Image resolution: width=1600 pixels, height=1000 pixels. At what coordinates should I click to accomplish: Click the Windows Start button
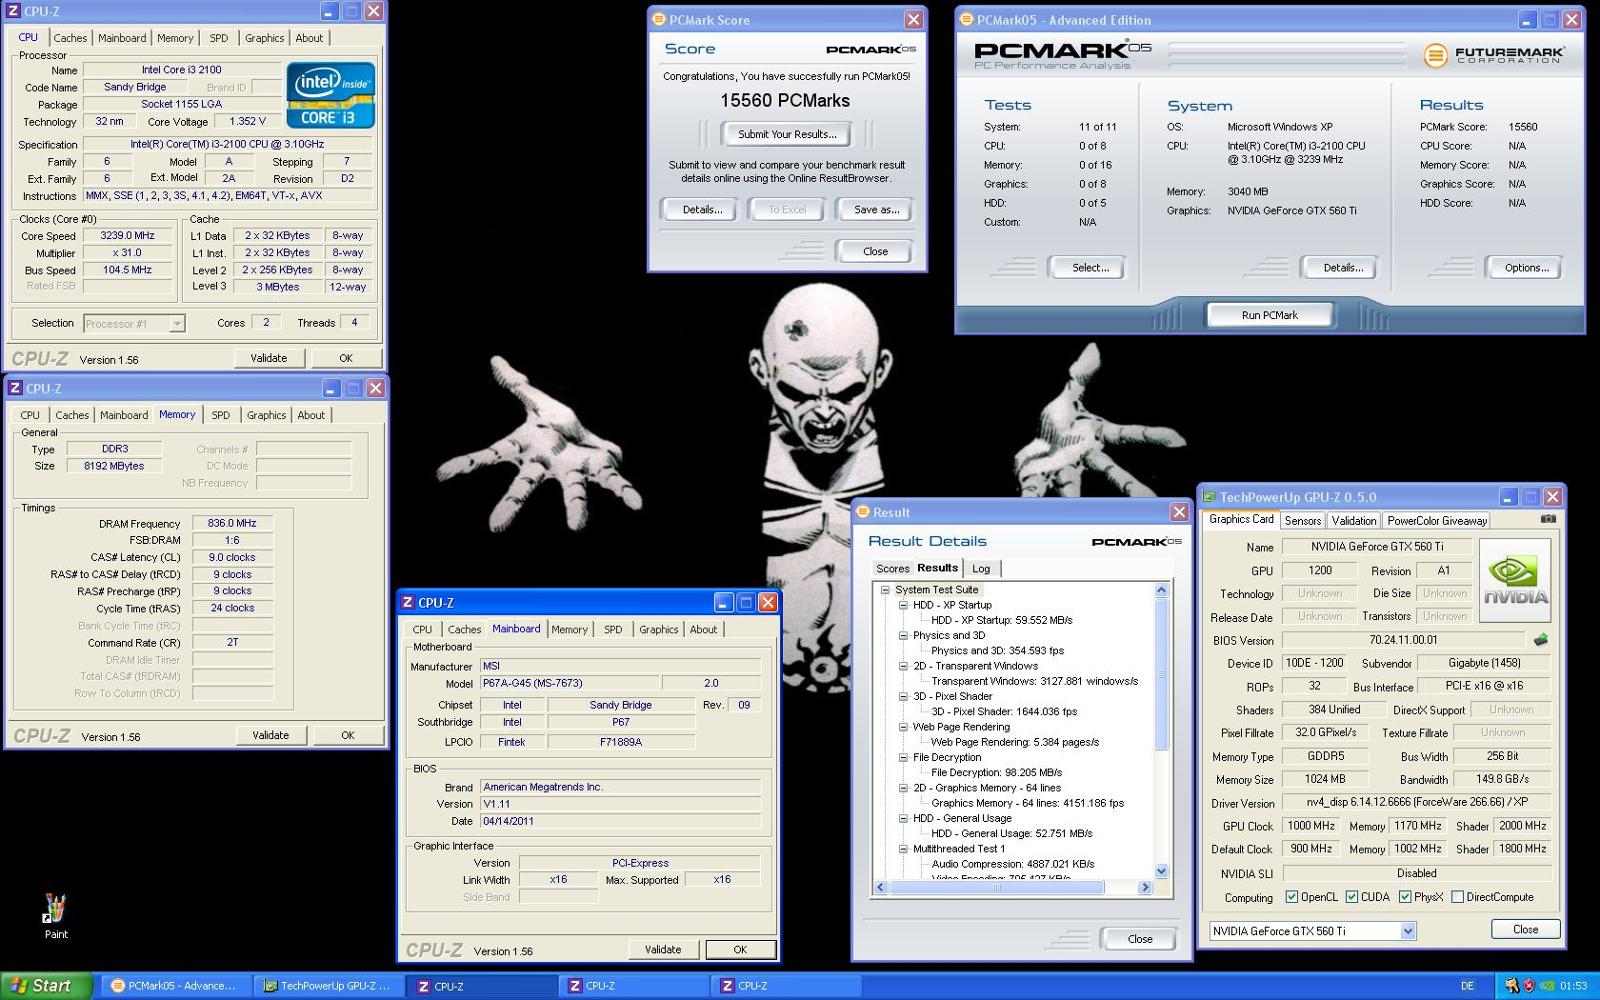47,986
